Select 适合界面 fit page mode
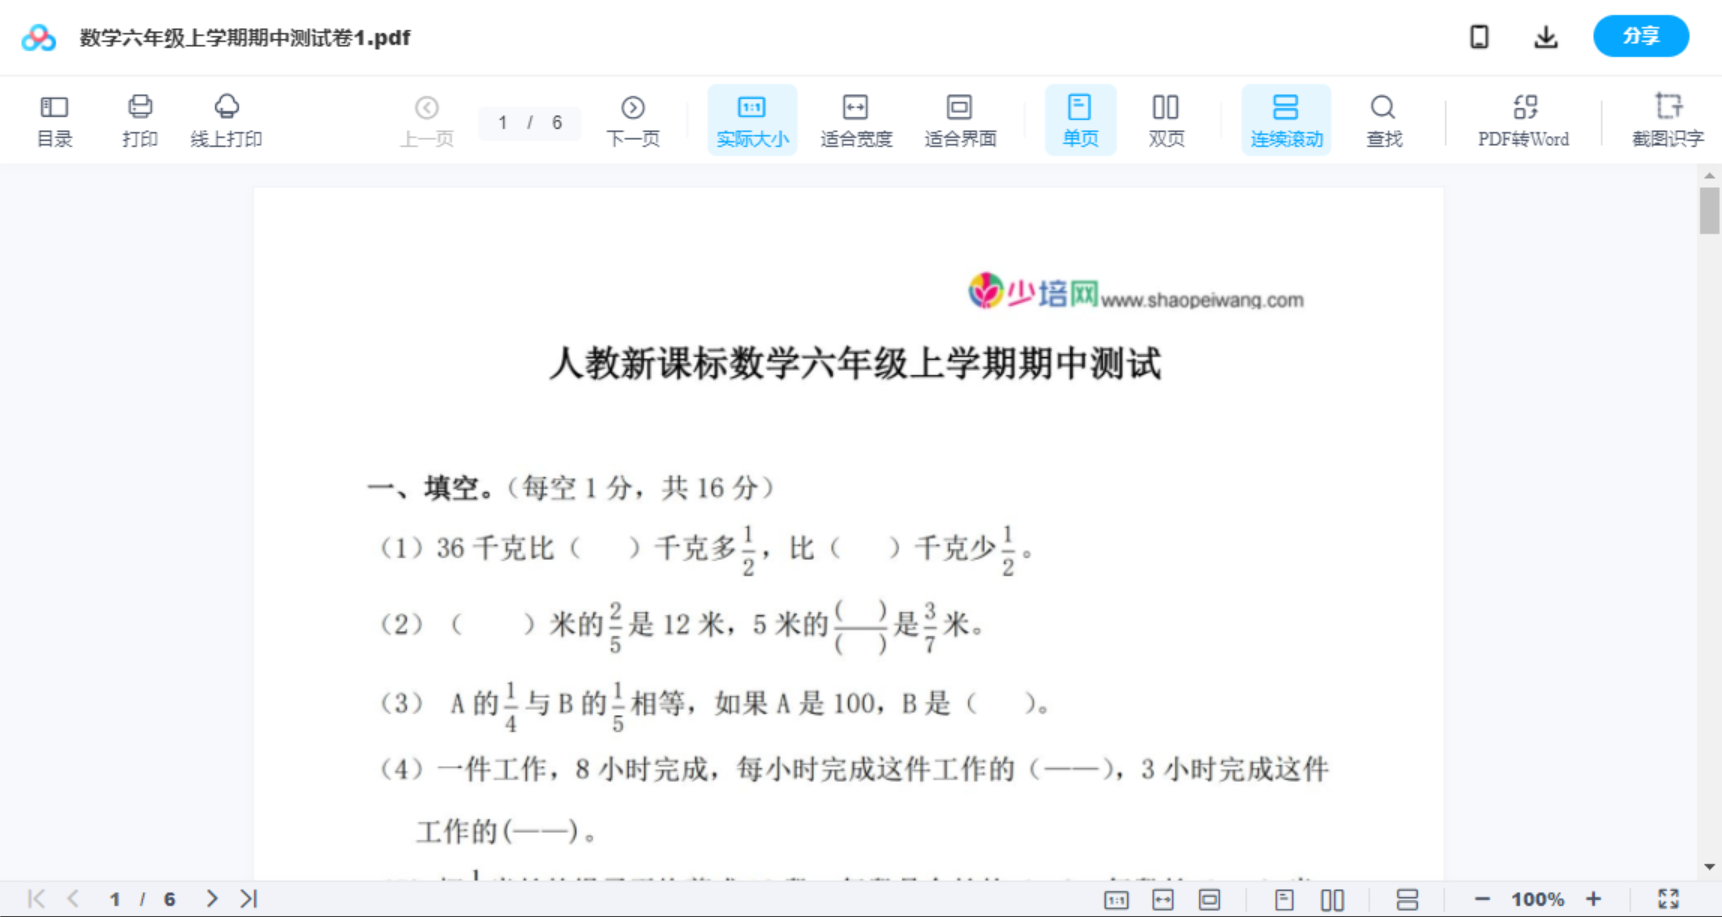 click(960, 119)
